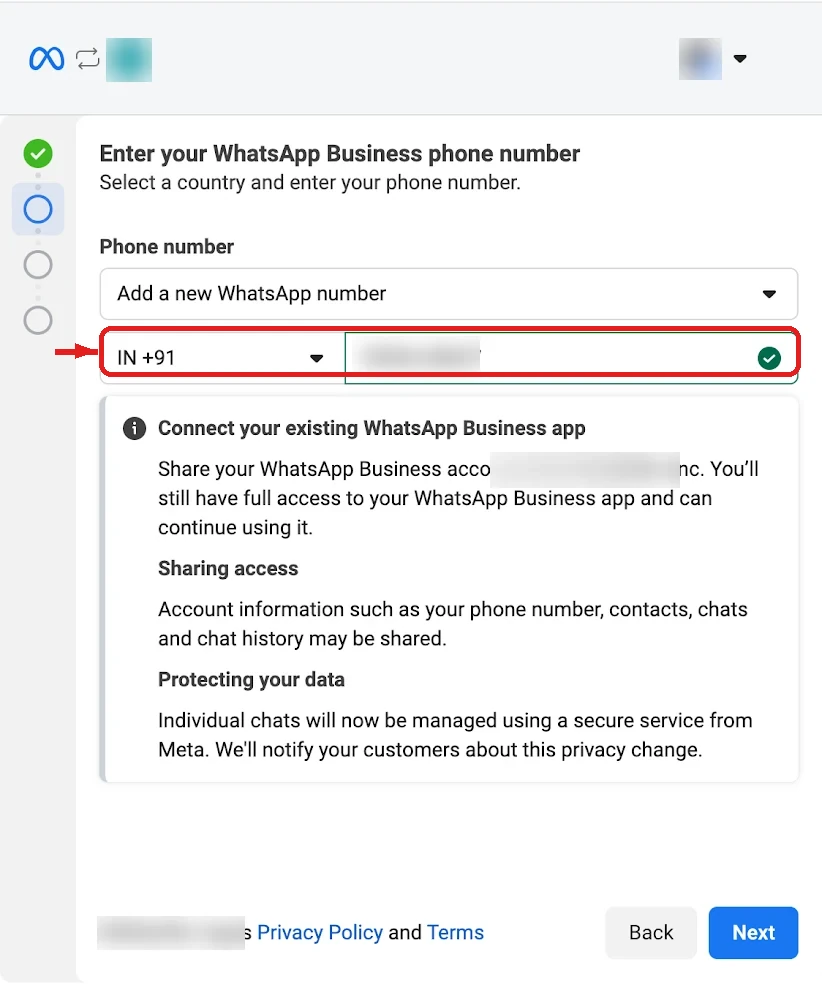Click the sync arrows icon beside Meta logo
Image resolution: width=822 pixels, height=987 pixels.
87,59
